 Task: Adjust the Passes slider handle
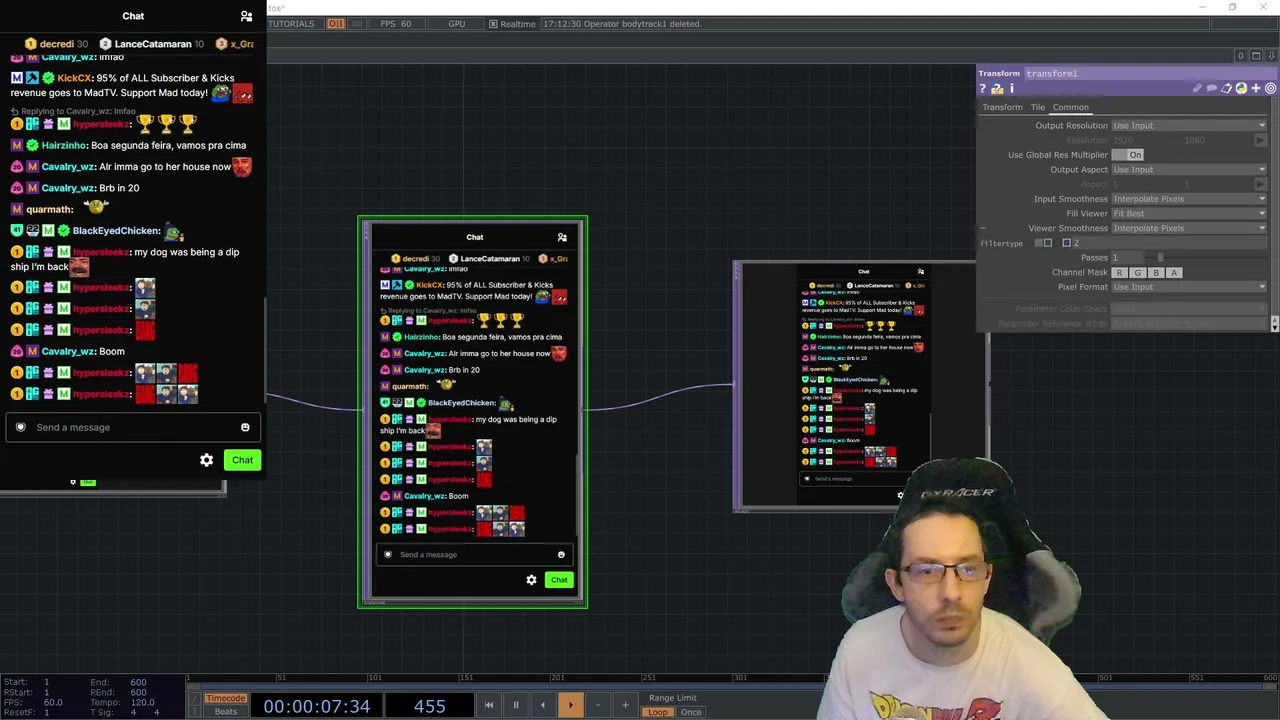[x=1160, y=258]
